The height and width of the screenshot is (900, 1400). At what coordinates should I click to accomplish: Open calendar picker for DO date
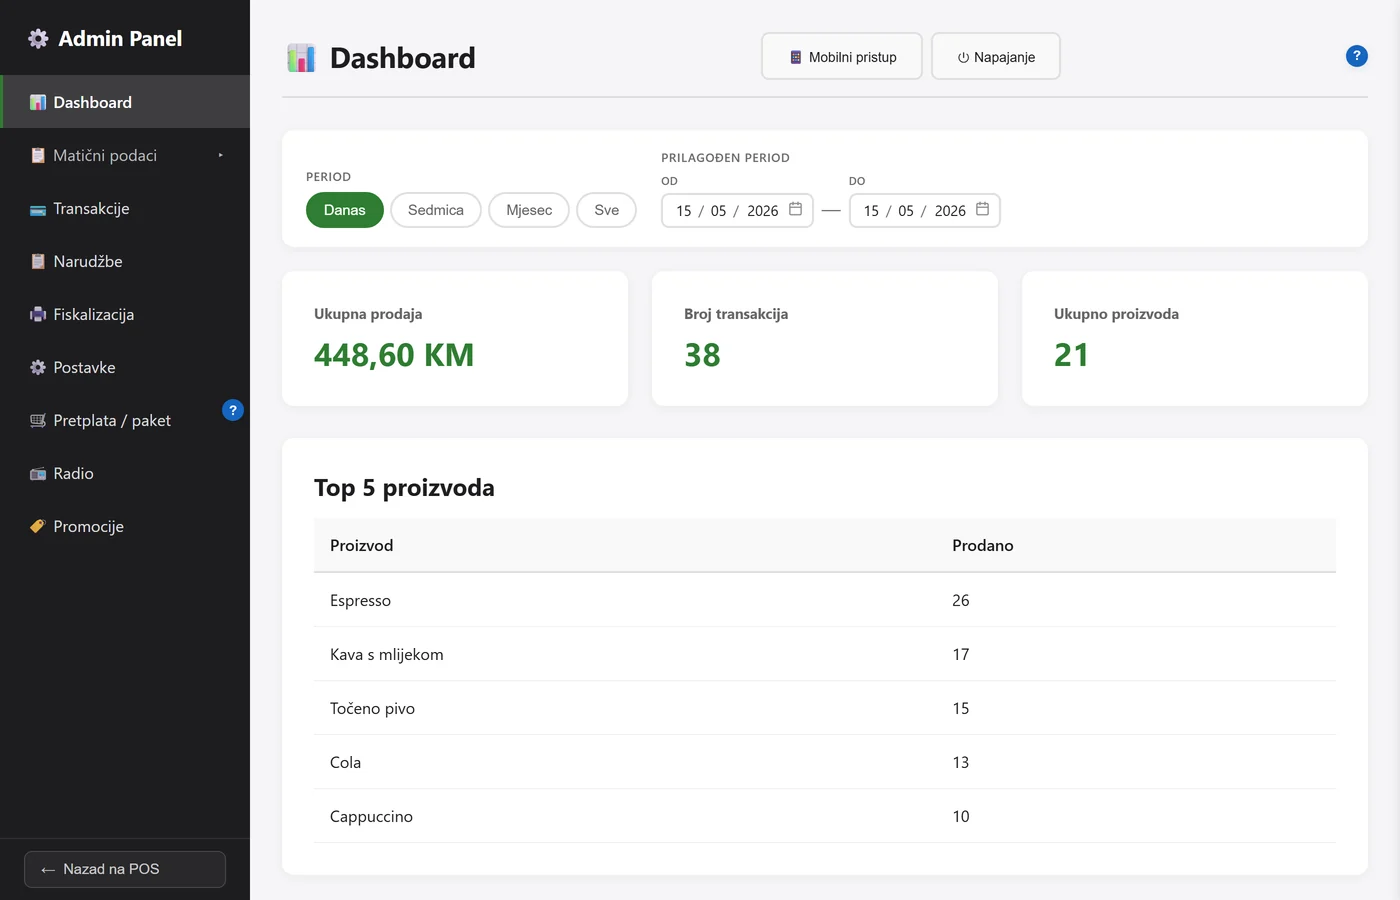coord(983,209)
